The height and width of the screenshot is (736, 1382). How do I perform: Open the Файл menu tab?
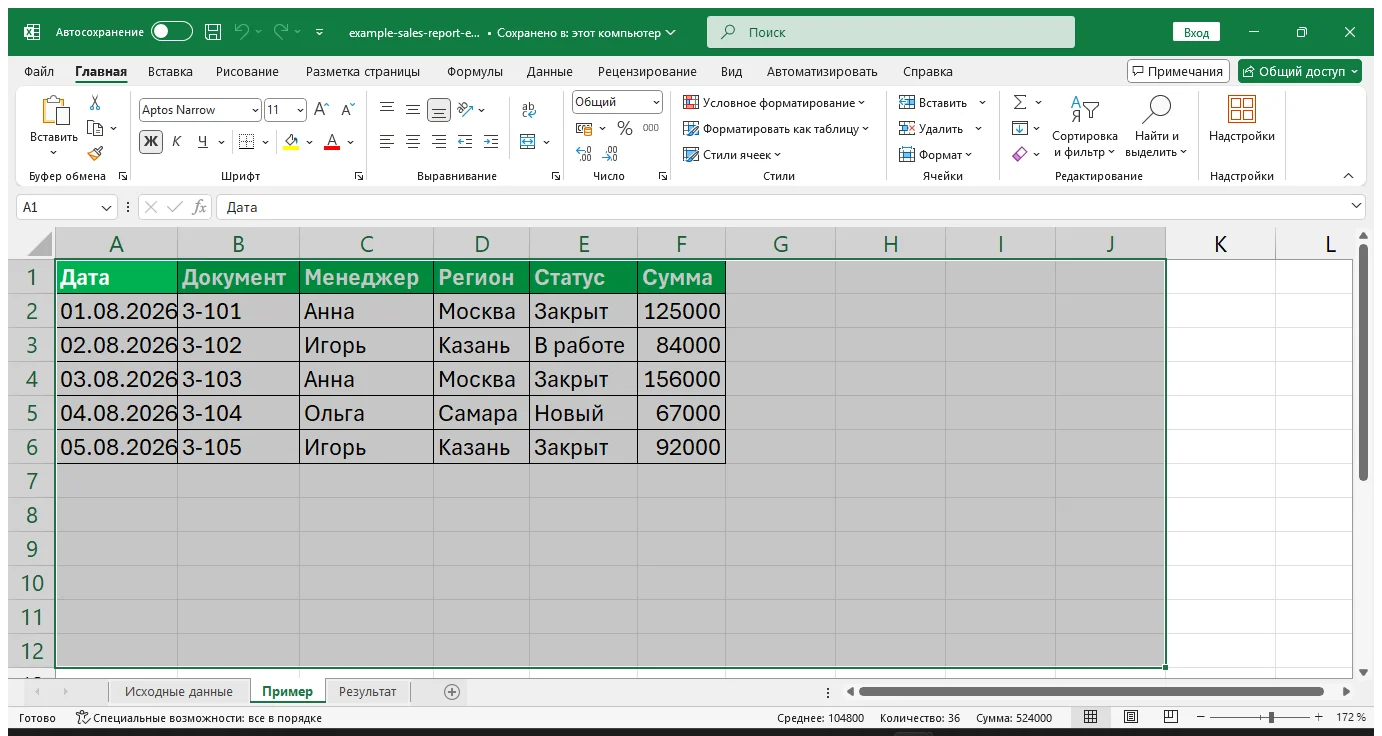coord(39,71)
